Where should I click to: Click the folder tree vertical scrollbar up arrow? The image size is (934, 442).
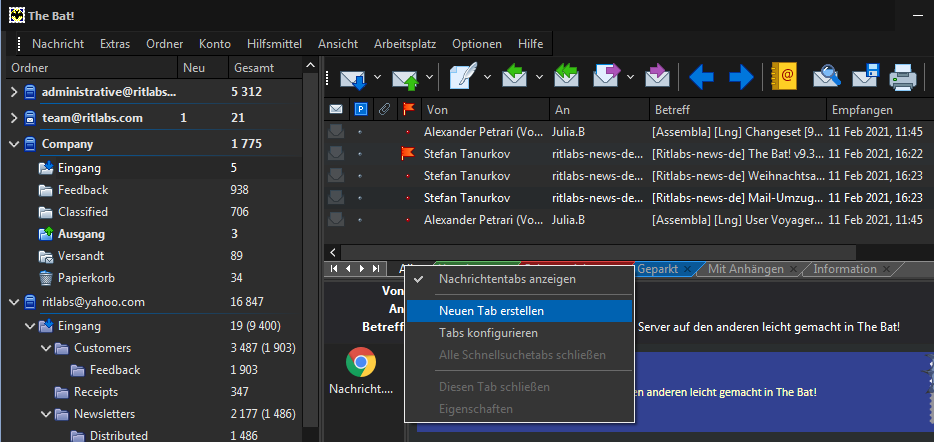pos(310,66)
